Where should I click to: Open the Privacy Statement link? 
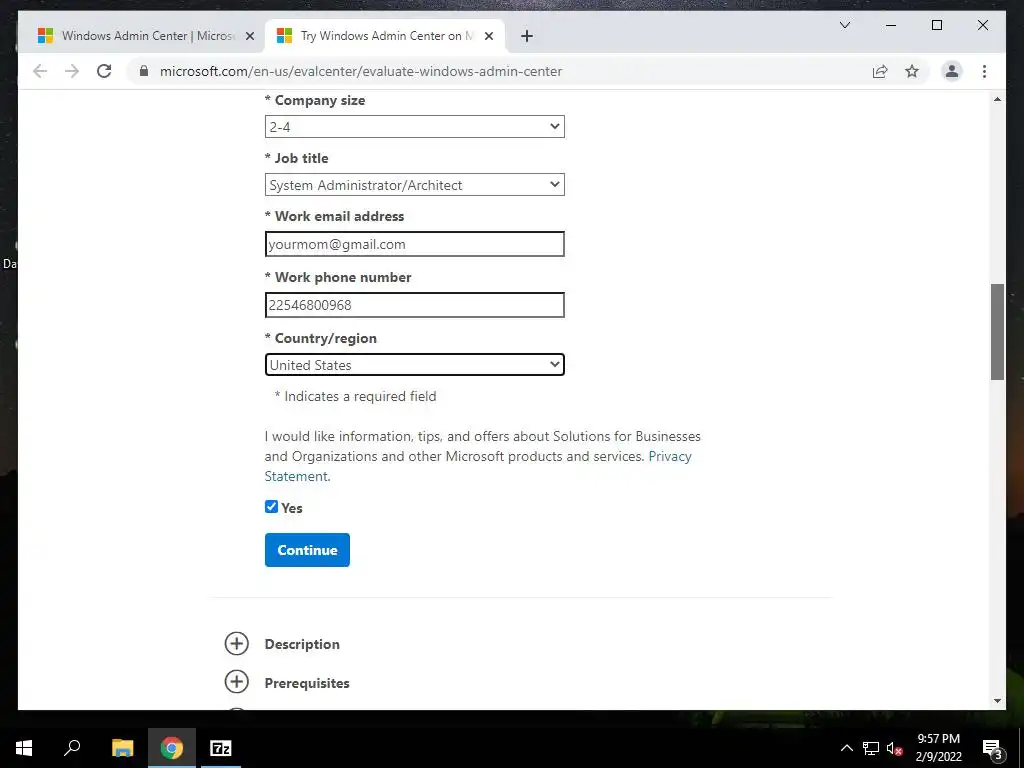670,456
